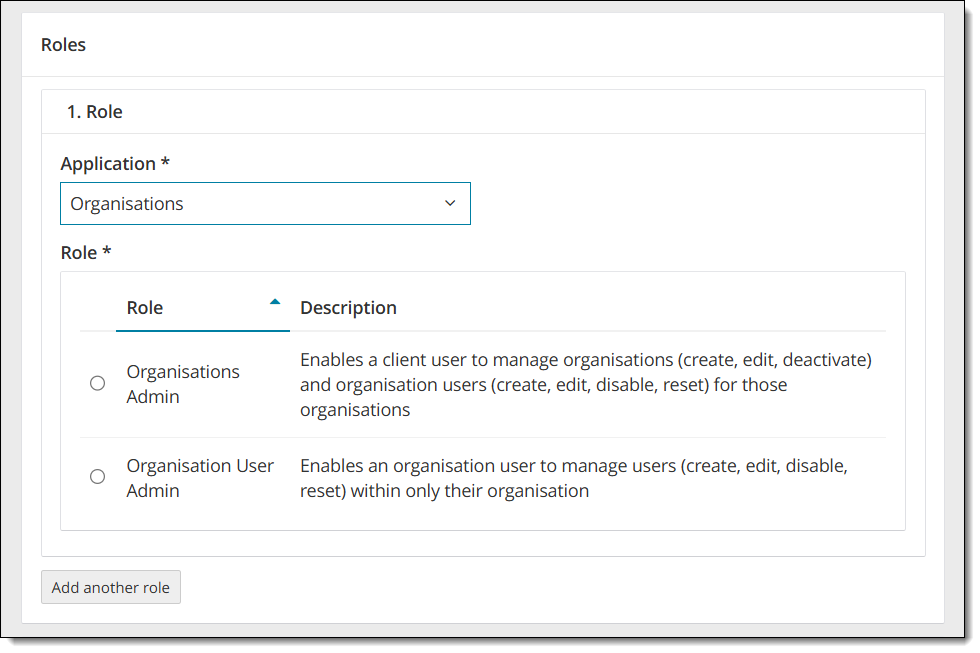
Task: Click the Organisation User Admin description text
Action: (573, 478)
